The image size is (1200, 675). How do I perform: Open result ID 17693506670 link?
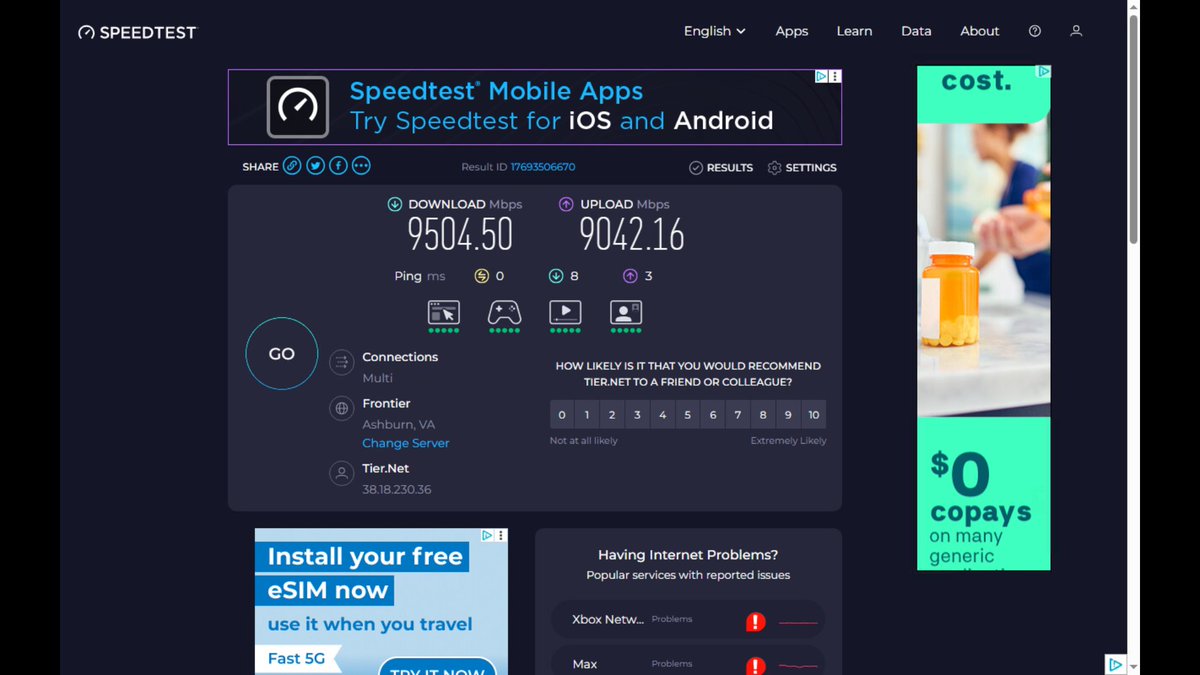tap(543, 167)
